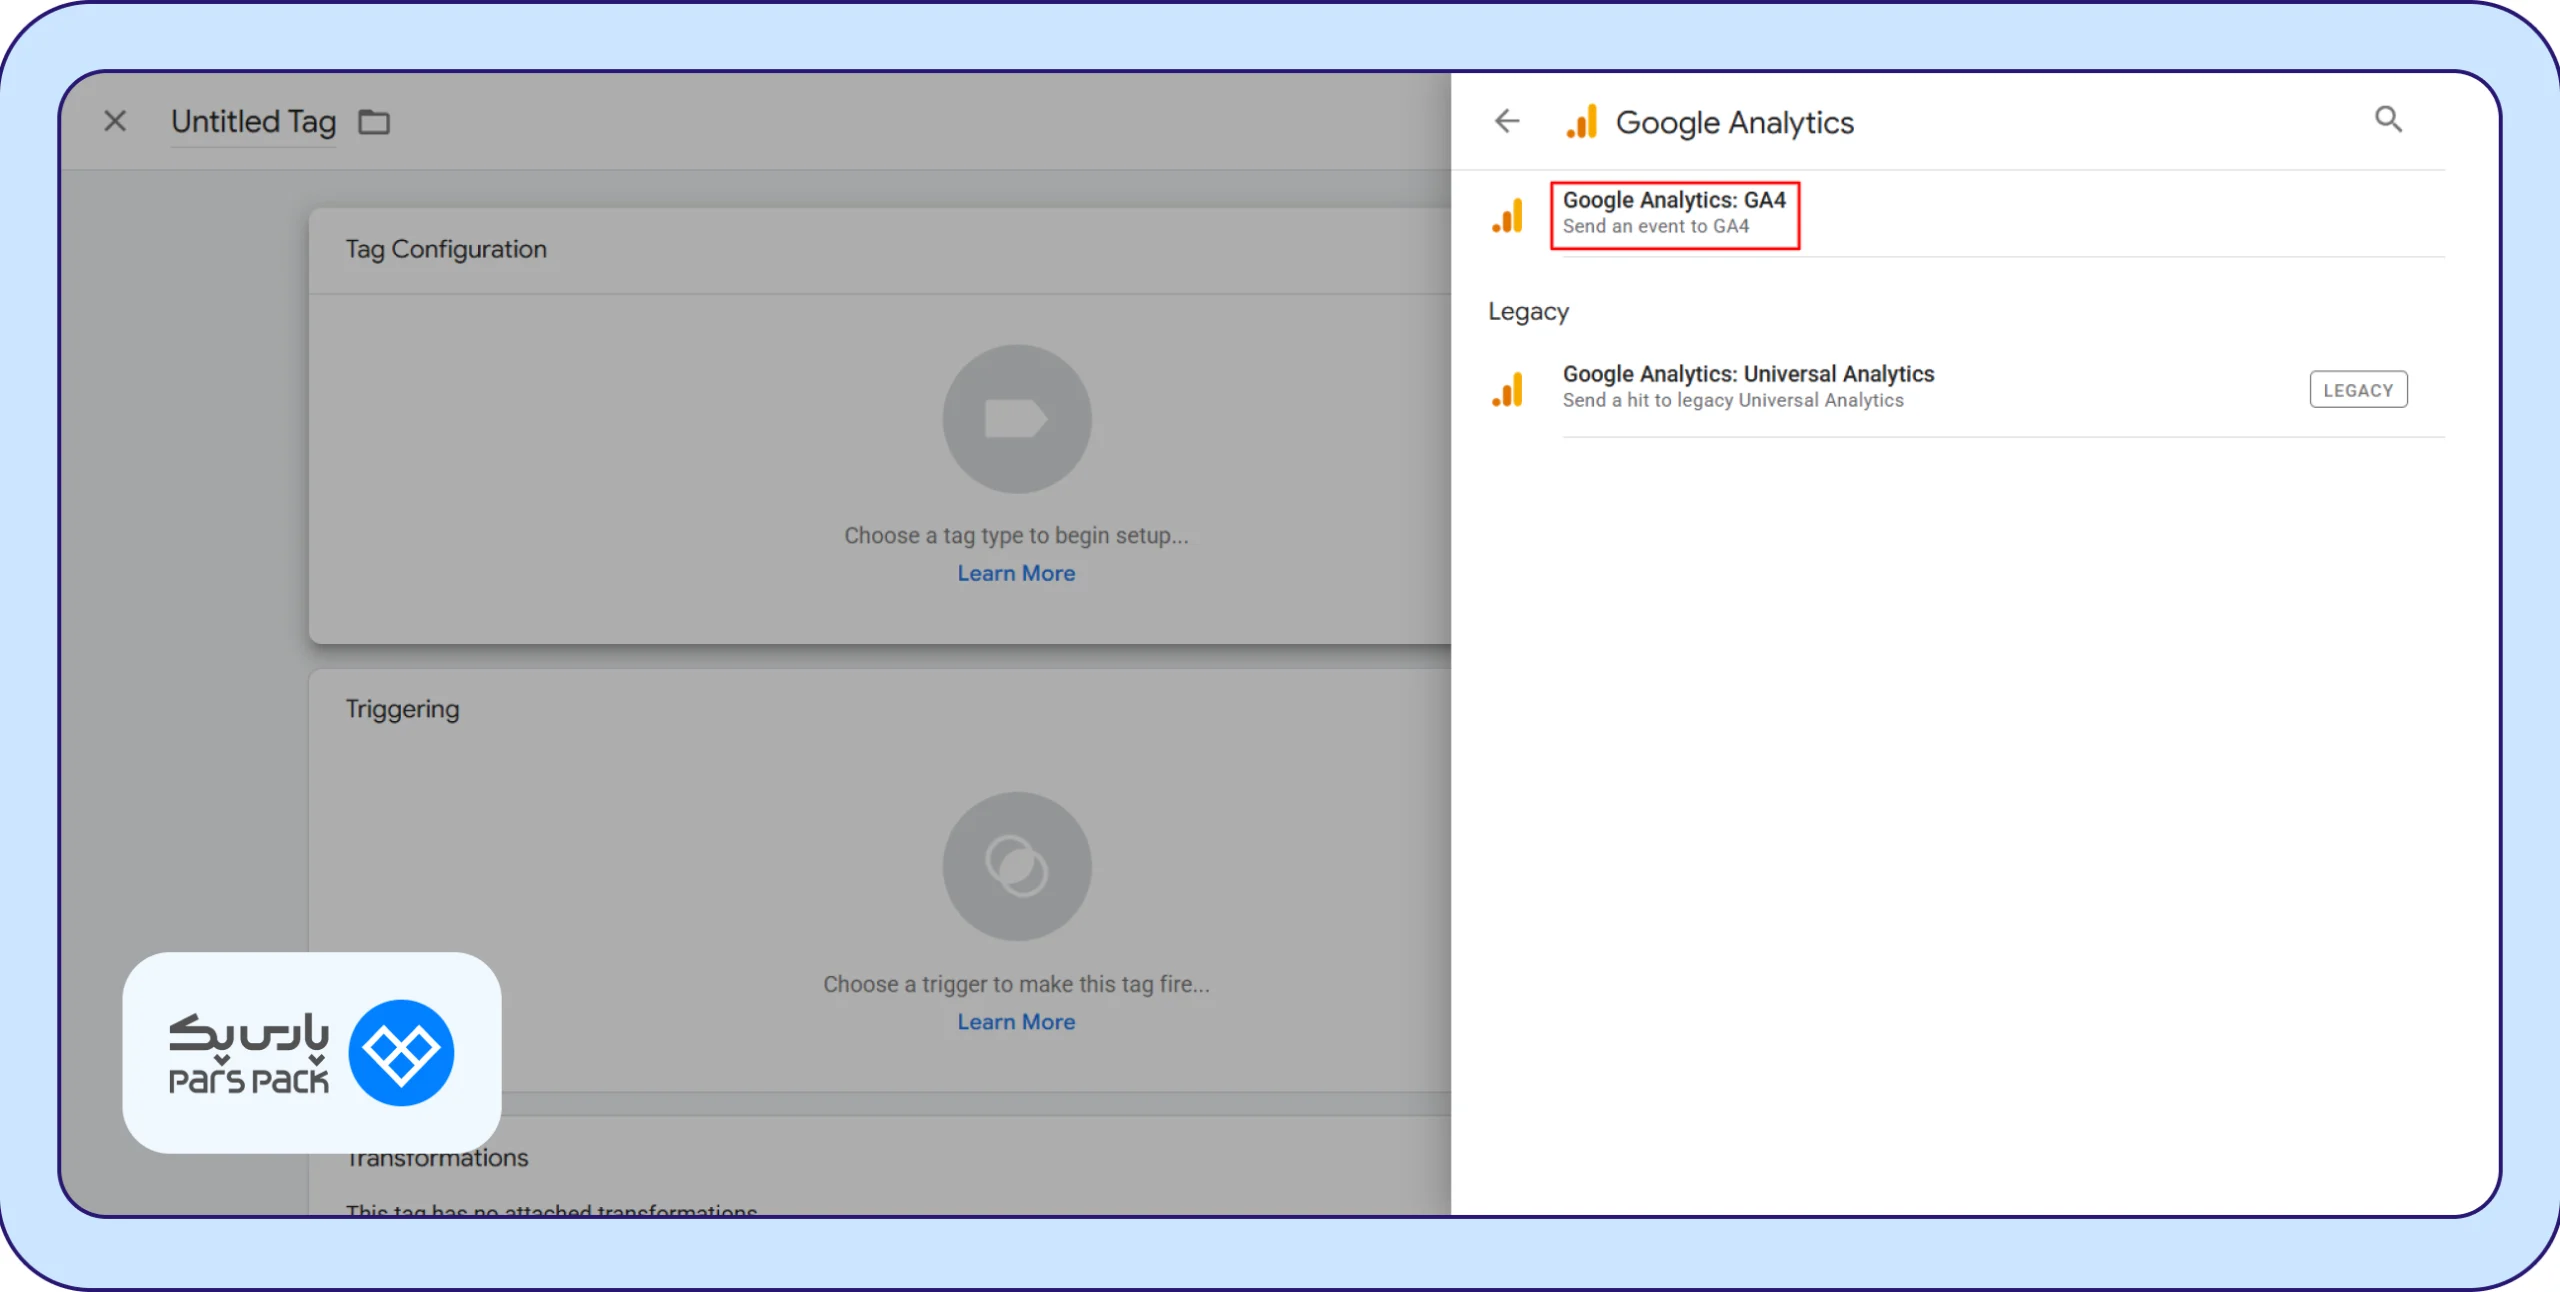
Task: Click 'Choose a tag type to begin setup...' text
Action: [x=1016, y=536]
